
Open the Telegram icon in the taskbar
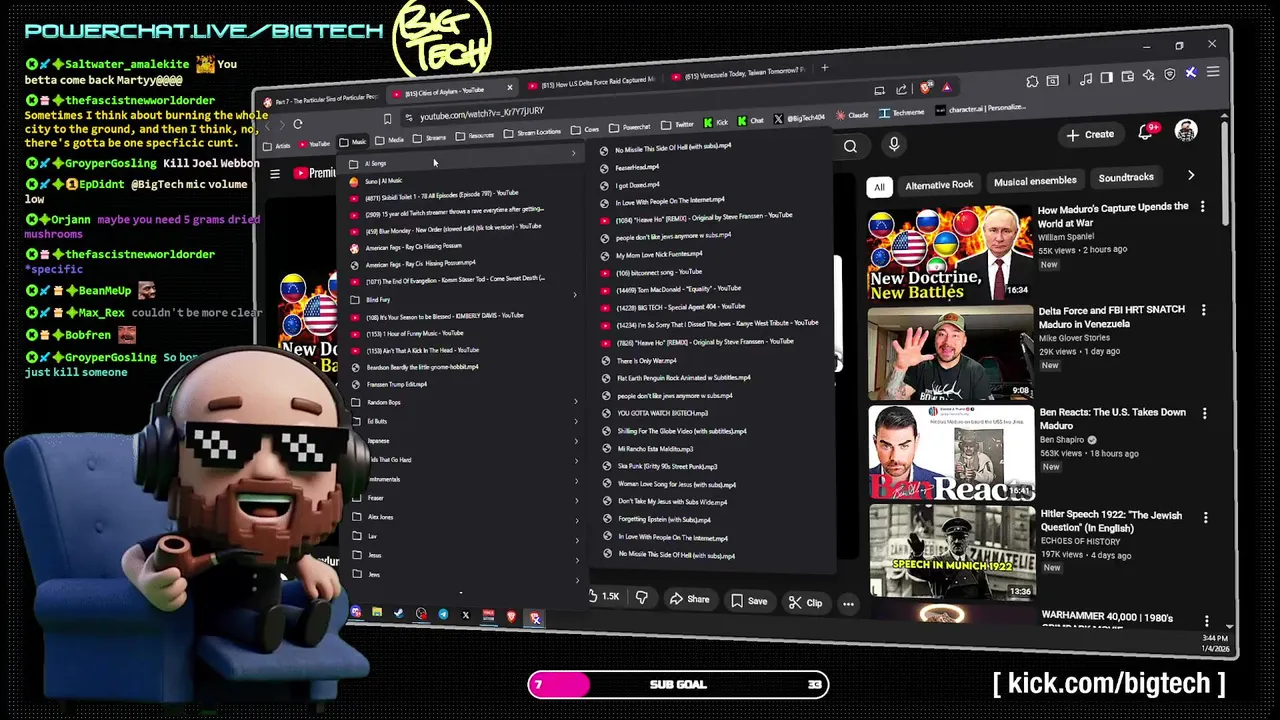point(443,614)
